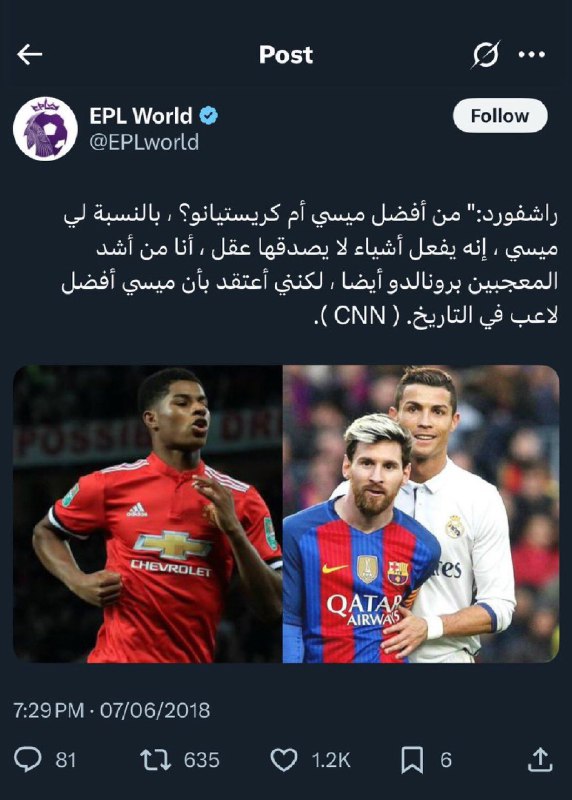Open the left player photo in red jersey
Viewport: 572px width, 800px height.
(147, 514)
